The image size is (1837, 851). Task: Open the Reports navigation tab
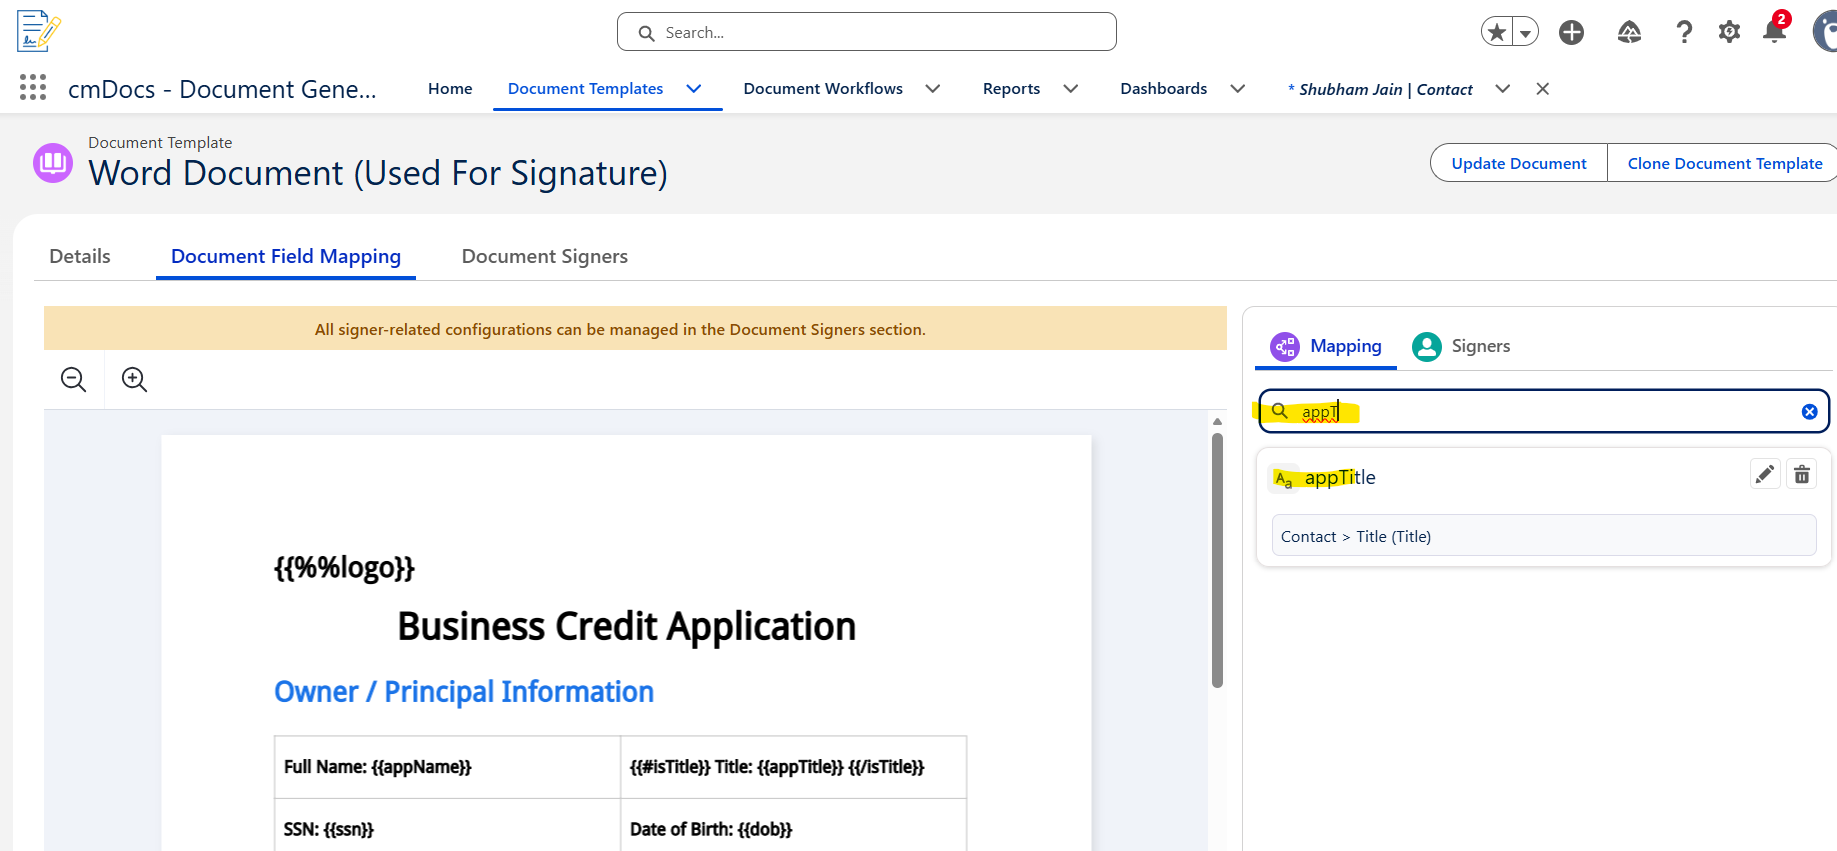[1011, 89]
